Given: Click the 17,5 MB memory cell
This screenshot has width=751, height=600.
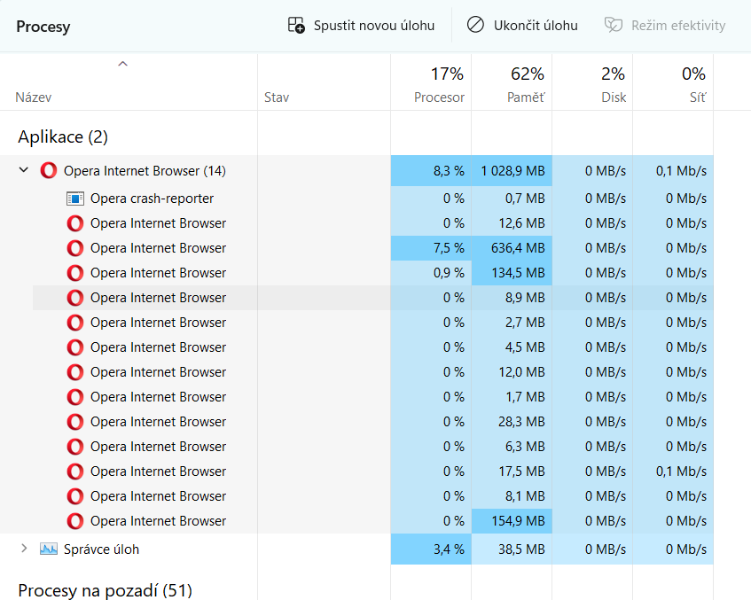Looking at the screenshot, I should click(512, 472).
